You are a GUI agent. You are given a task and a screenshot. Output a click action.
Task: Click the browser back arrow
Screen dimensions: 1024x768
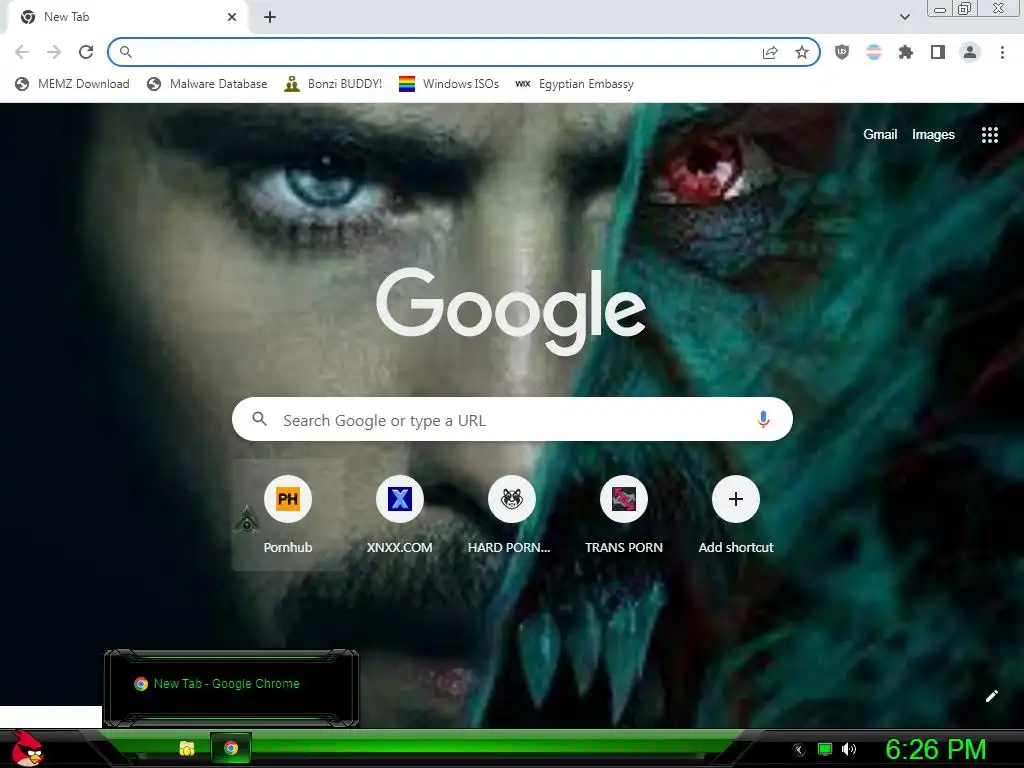pyautogui.click(x=22, y=52)
